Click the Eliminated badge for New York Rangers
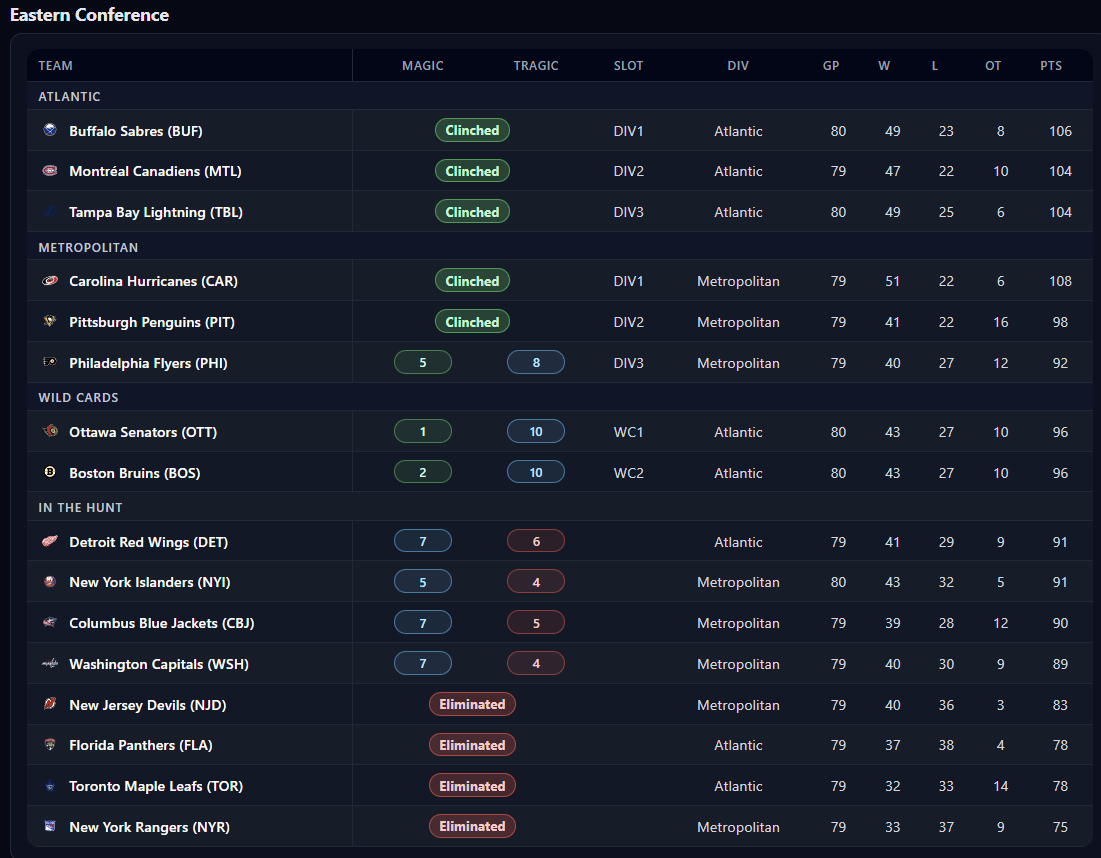 (x=473, y=826)
